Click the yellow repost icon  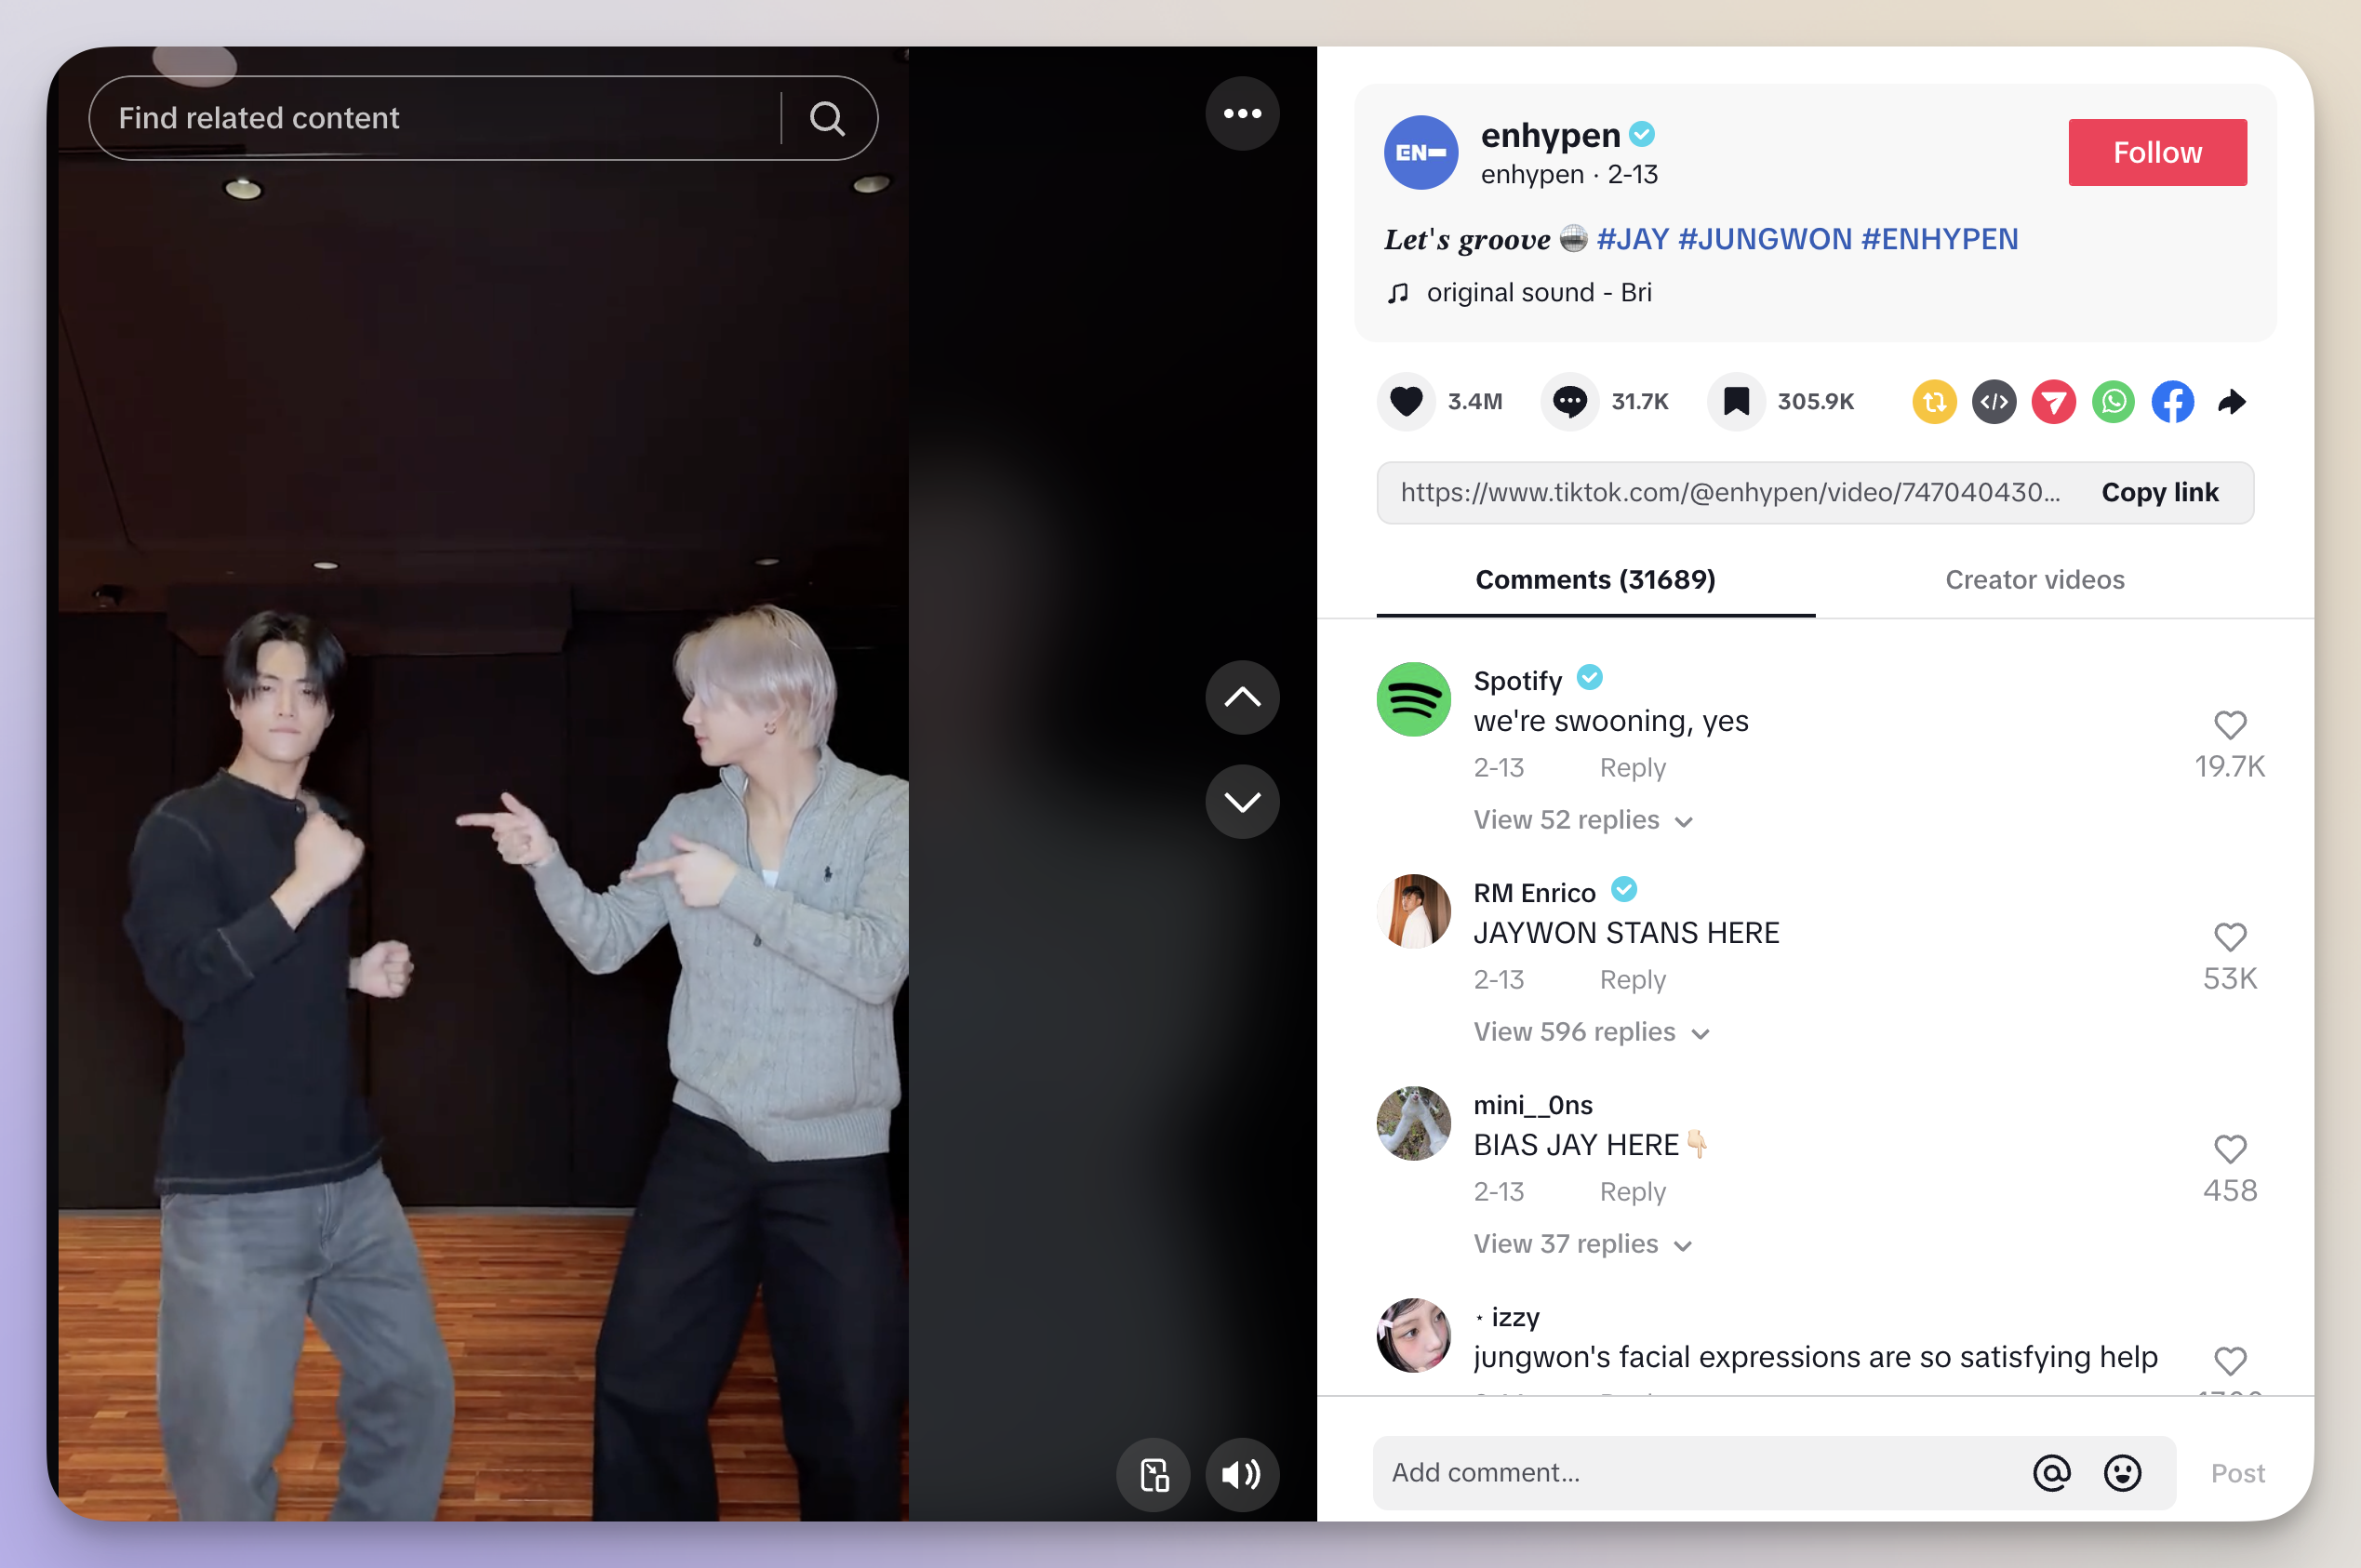click(x=1934, y=402)
